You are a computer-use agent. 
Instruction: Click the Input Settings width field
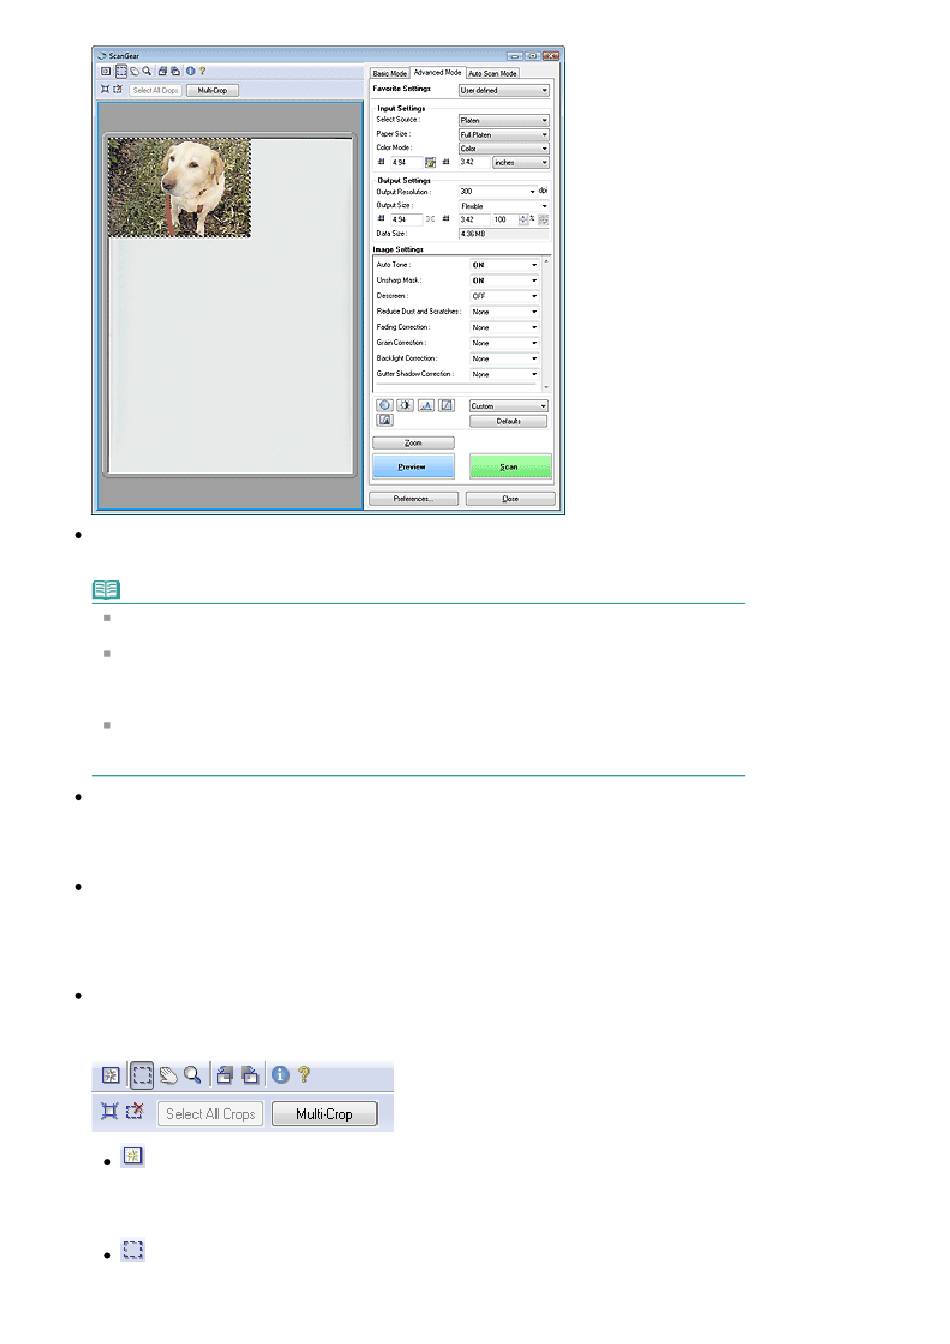point(406,162)
